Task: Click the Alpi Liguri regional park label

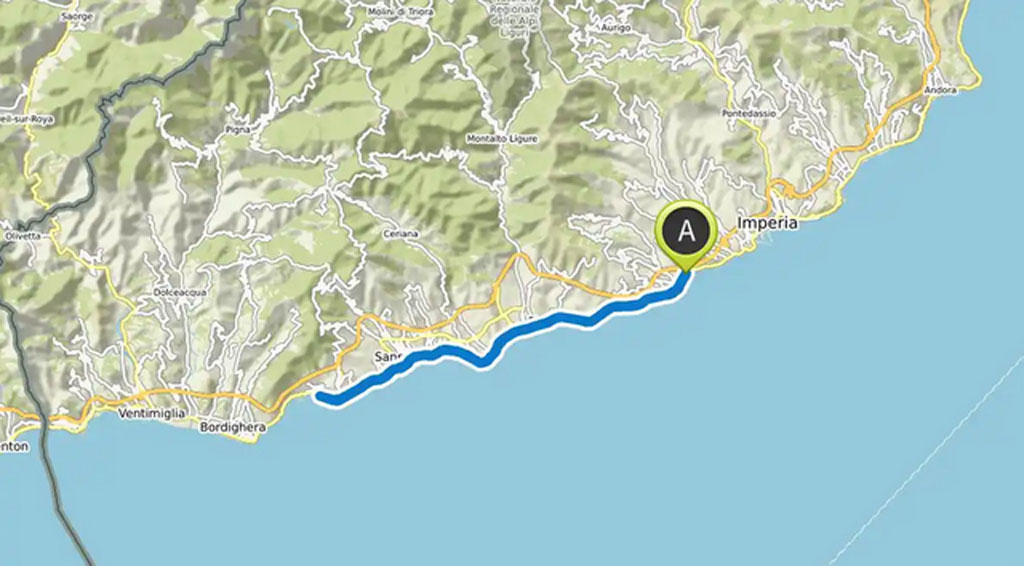Action: coord(517,18)
